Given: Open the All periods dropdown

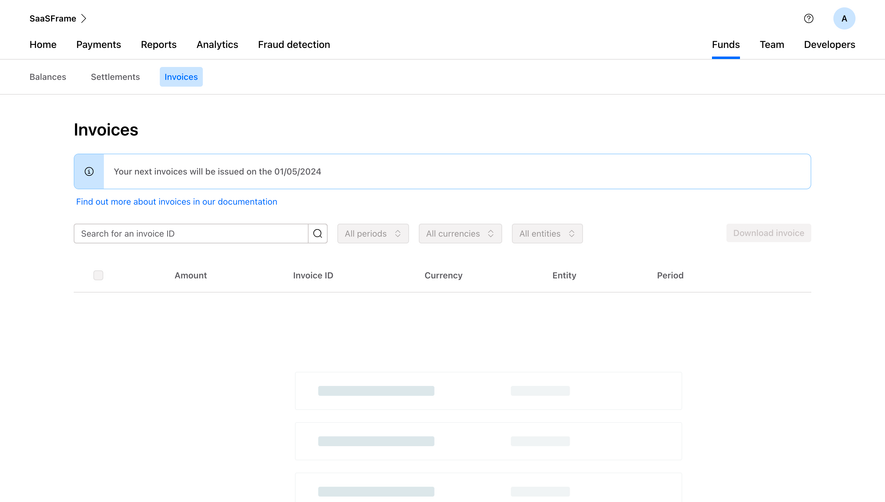Looking at the screenshot, I should click(x=373, y=233).
